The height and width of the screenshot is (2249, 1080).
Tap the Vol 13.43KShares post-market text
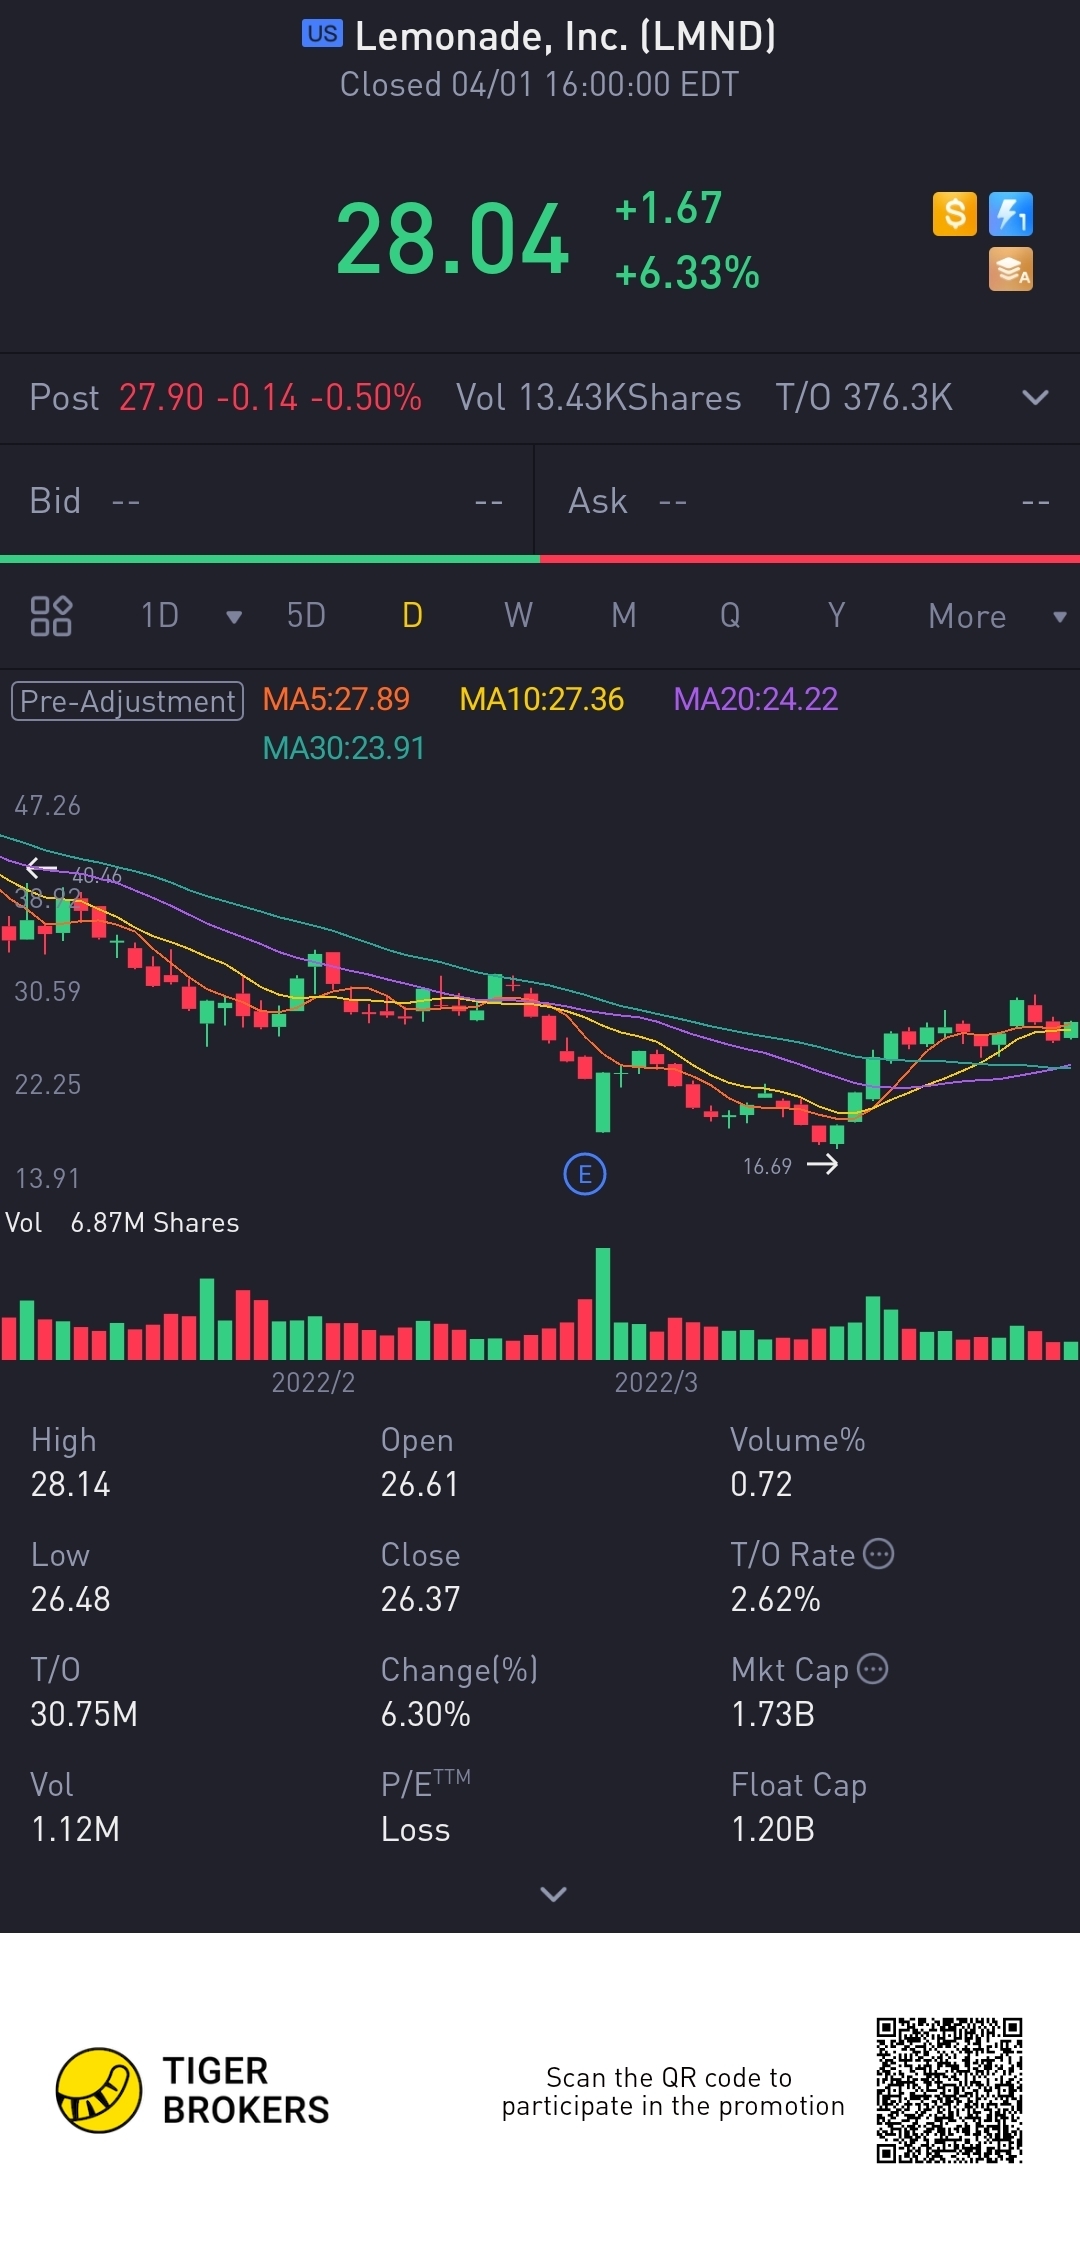[x=598, y=397]
